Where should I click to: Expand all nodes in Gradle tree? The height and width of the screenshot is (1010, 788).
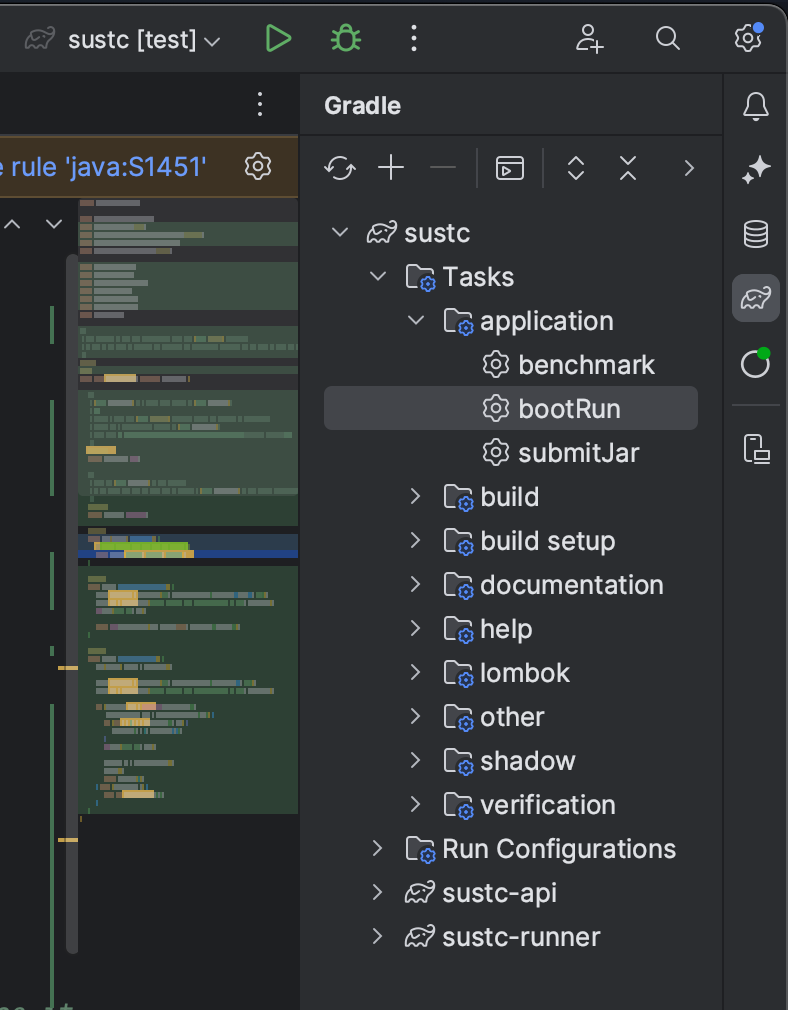(x=576, y=168)
